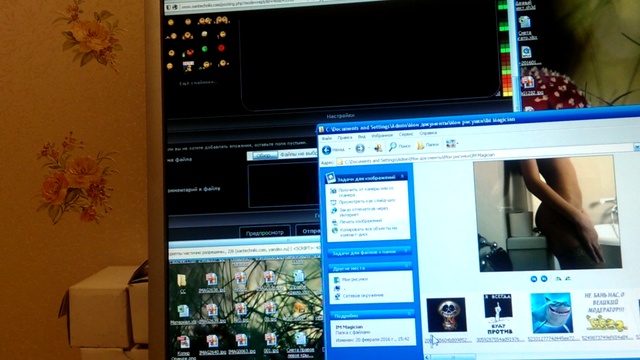This screenshot has width=640, height=360.
Task: Open the Сервис menu in Explorer
Action: tap(406, 134)
